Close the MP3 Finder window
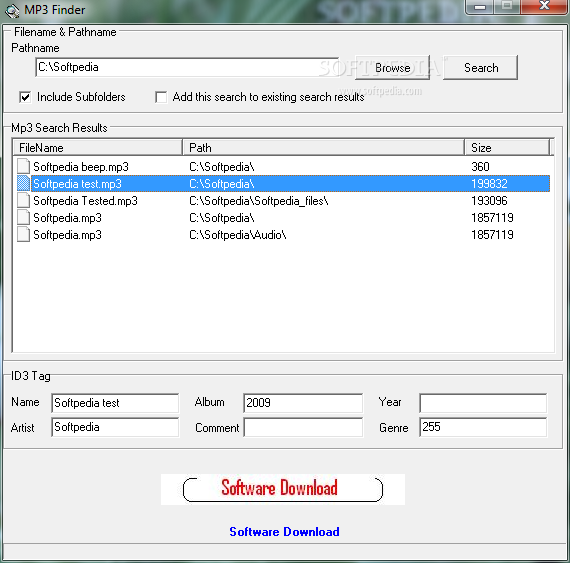 tap(544, 6)
